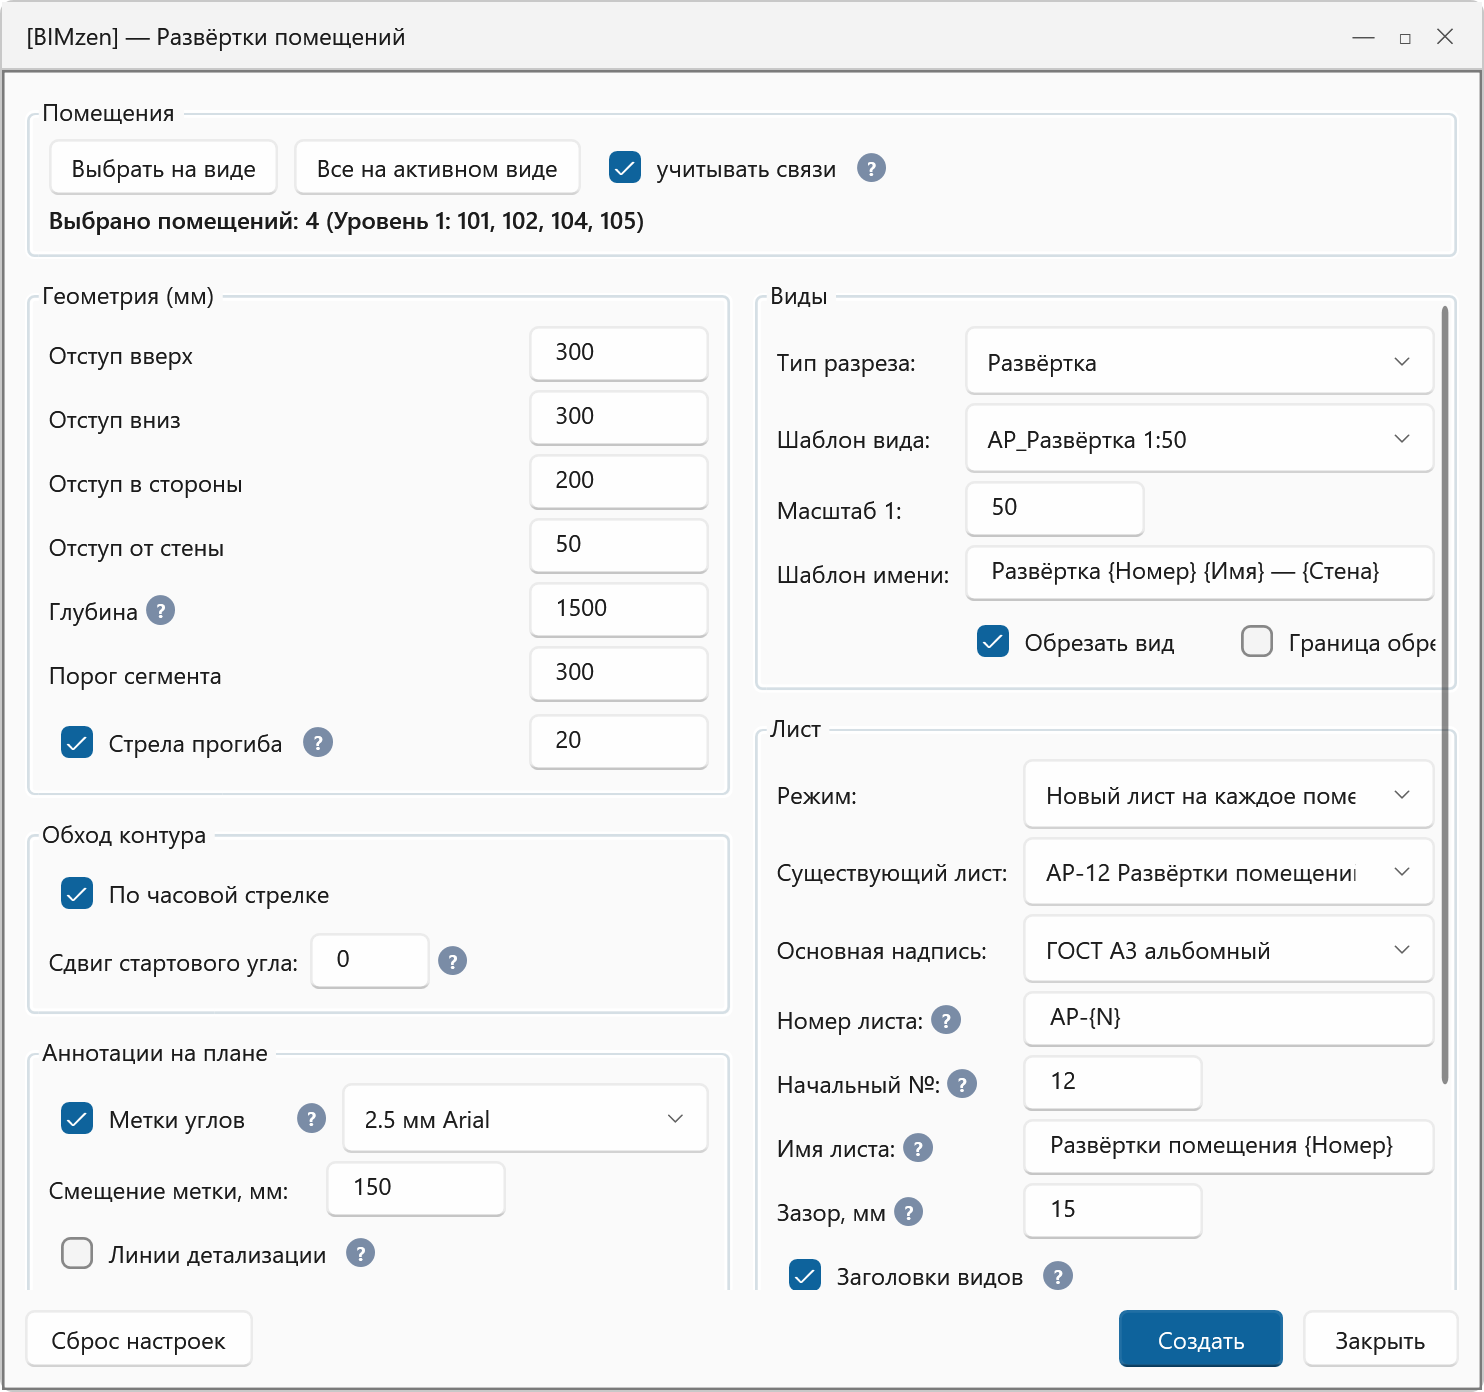Close the BIMzen window
The height and width of the screenshot is (1392, 1484).
pos(1445,37)
